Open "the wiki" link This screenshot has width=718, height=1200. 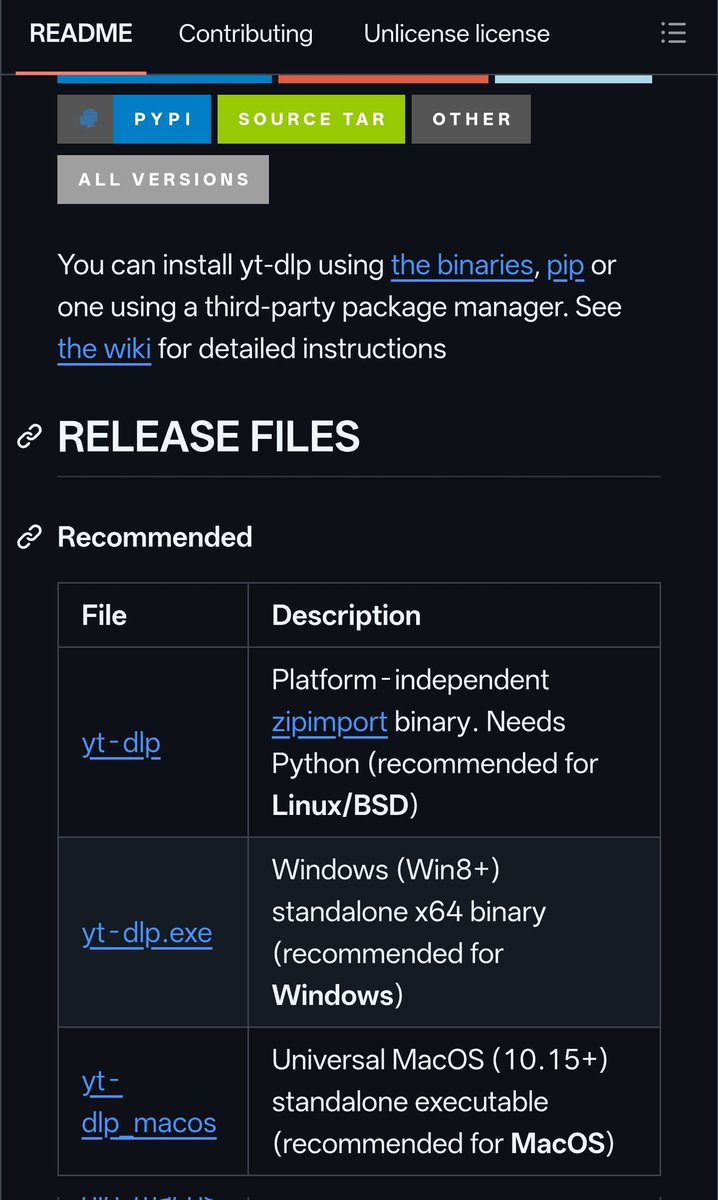[104, 349]
